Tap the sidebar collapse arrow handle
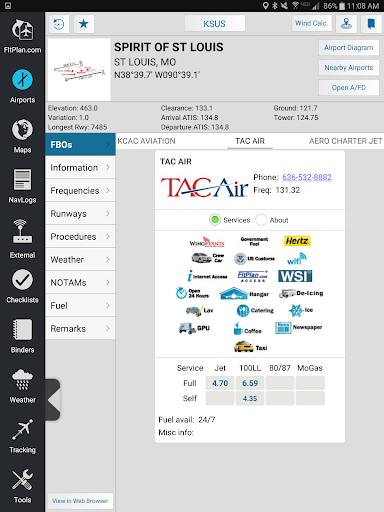The height and width of the screenshot is (512, 384). [53, 400]
